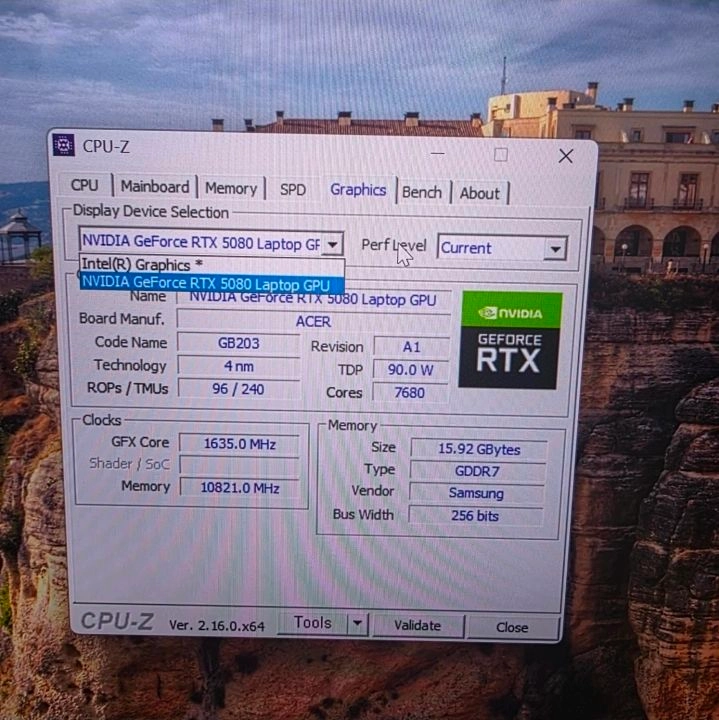719x720 pixels.
Task: Click the Code Name value GB203
Action: pos(239,343)
